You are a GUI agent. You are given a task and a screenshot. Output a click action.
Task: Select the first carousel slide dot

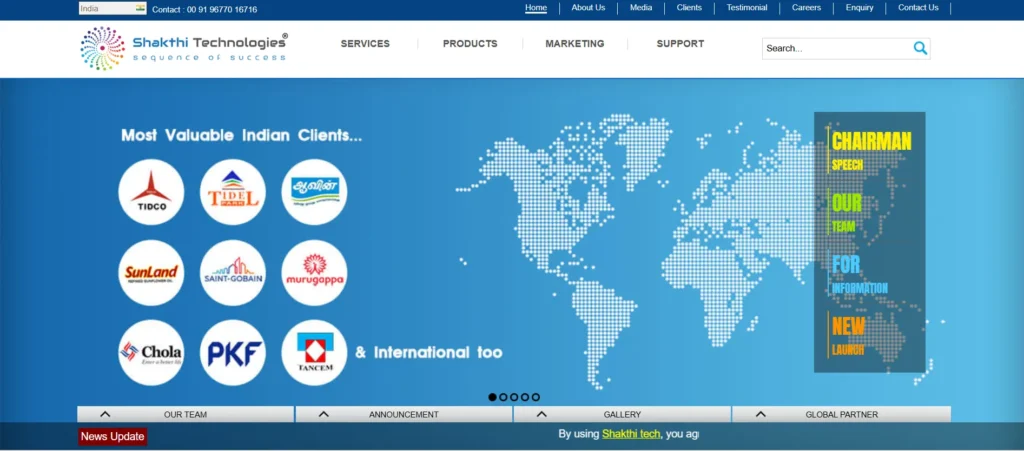point(492,397)
